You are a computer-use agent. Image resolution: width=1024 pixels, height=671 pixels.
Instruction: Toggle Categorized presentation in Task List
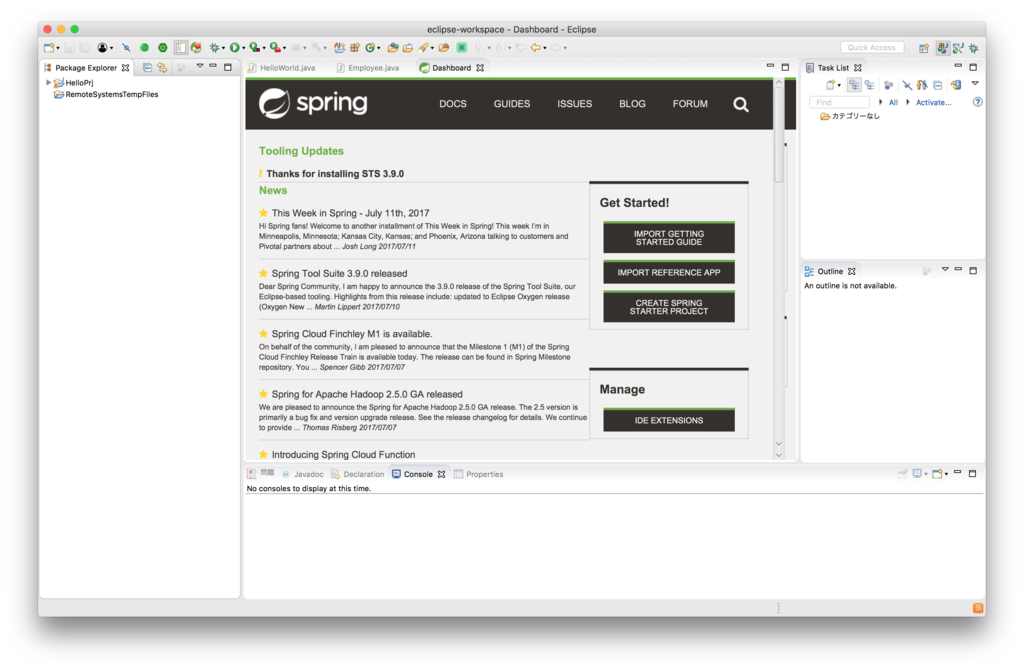[x=854, y=85]
